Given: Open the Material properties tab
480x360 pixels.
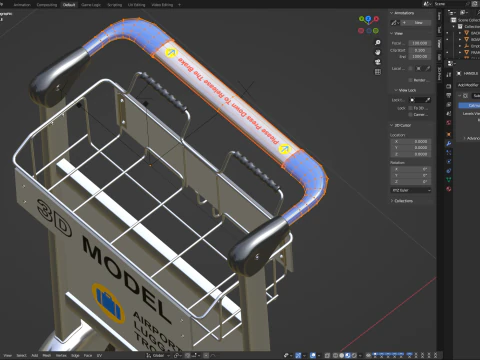Looking at the screenshot, I should tap(449, 189).
